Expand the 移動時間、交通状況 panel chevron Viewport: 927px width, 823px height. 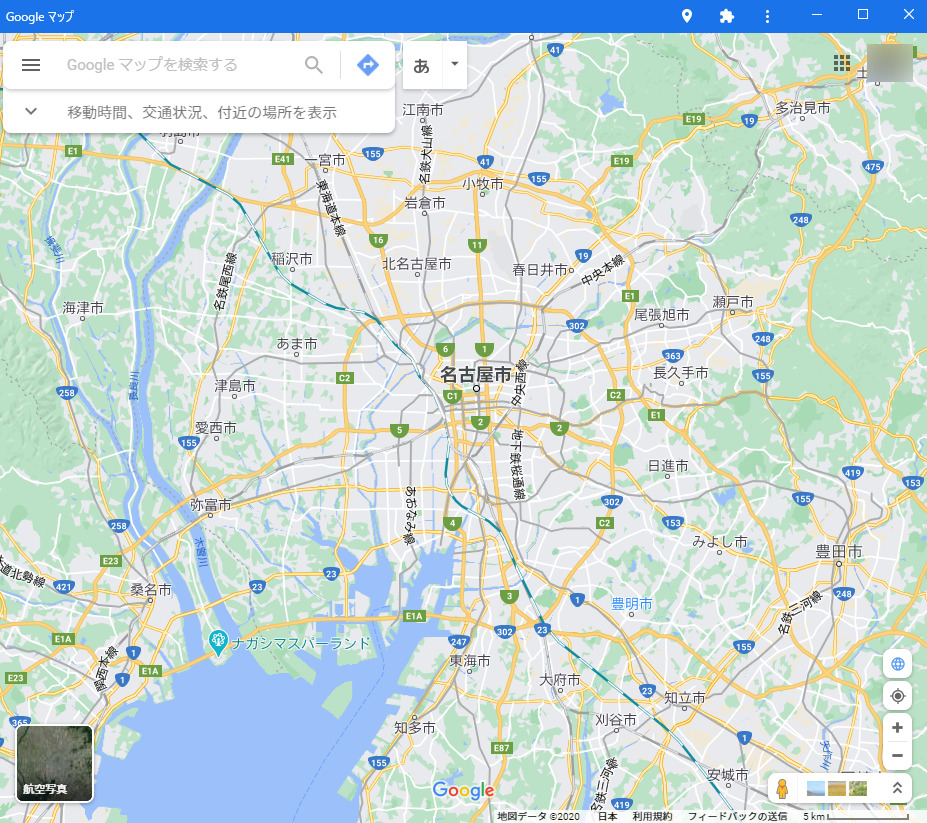(x=31, y=111)
